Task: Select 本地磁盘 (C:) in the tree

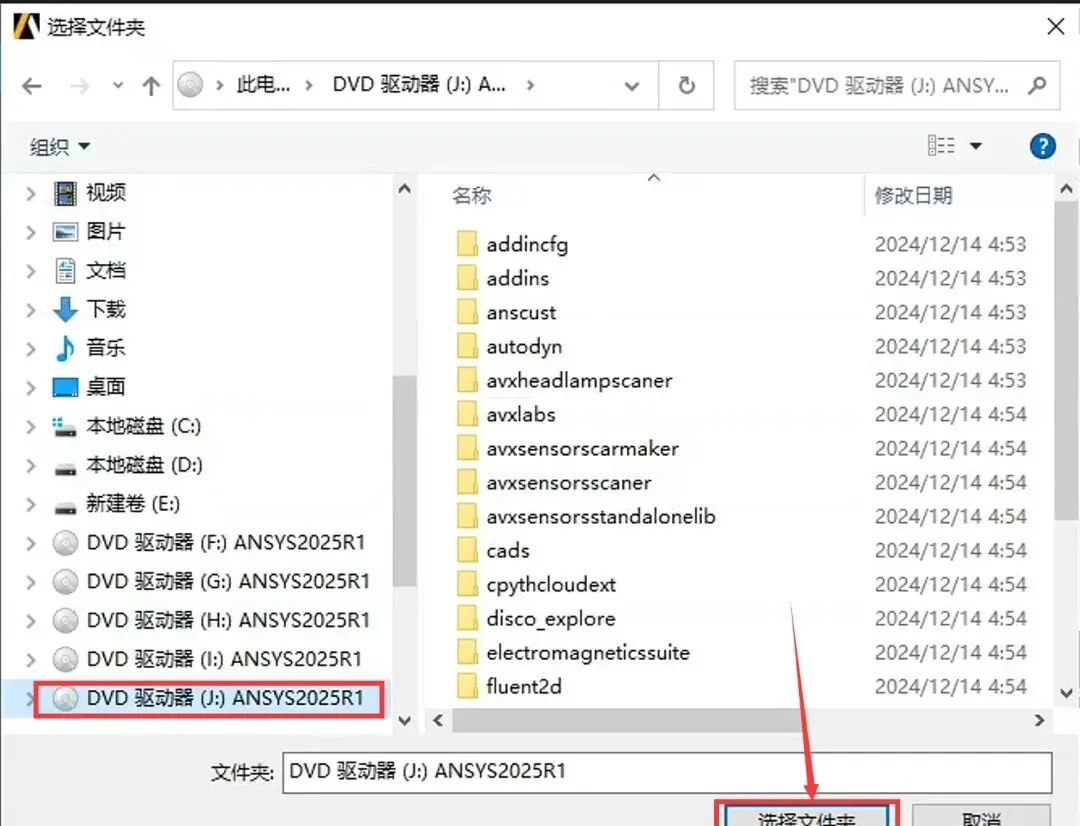Action: tap(143, 426)
